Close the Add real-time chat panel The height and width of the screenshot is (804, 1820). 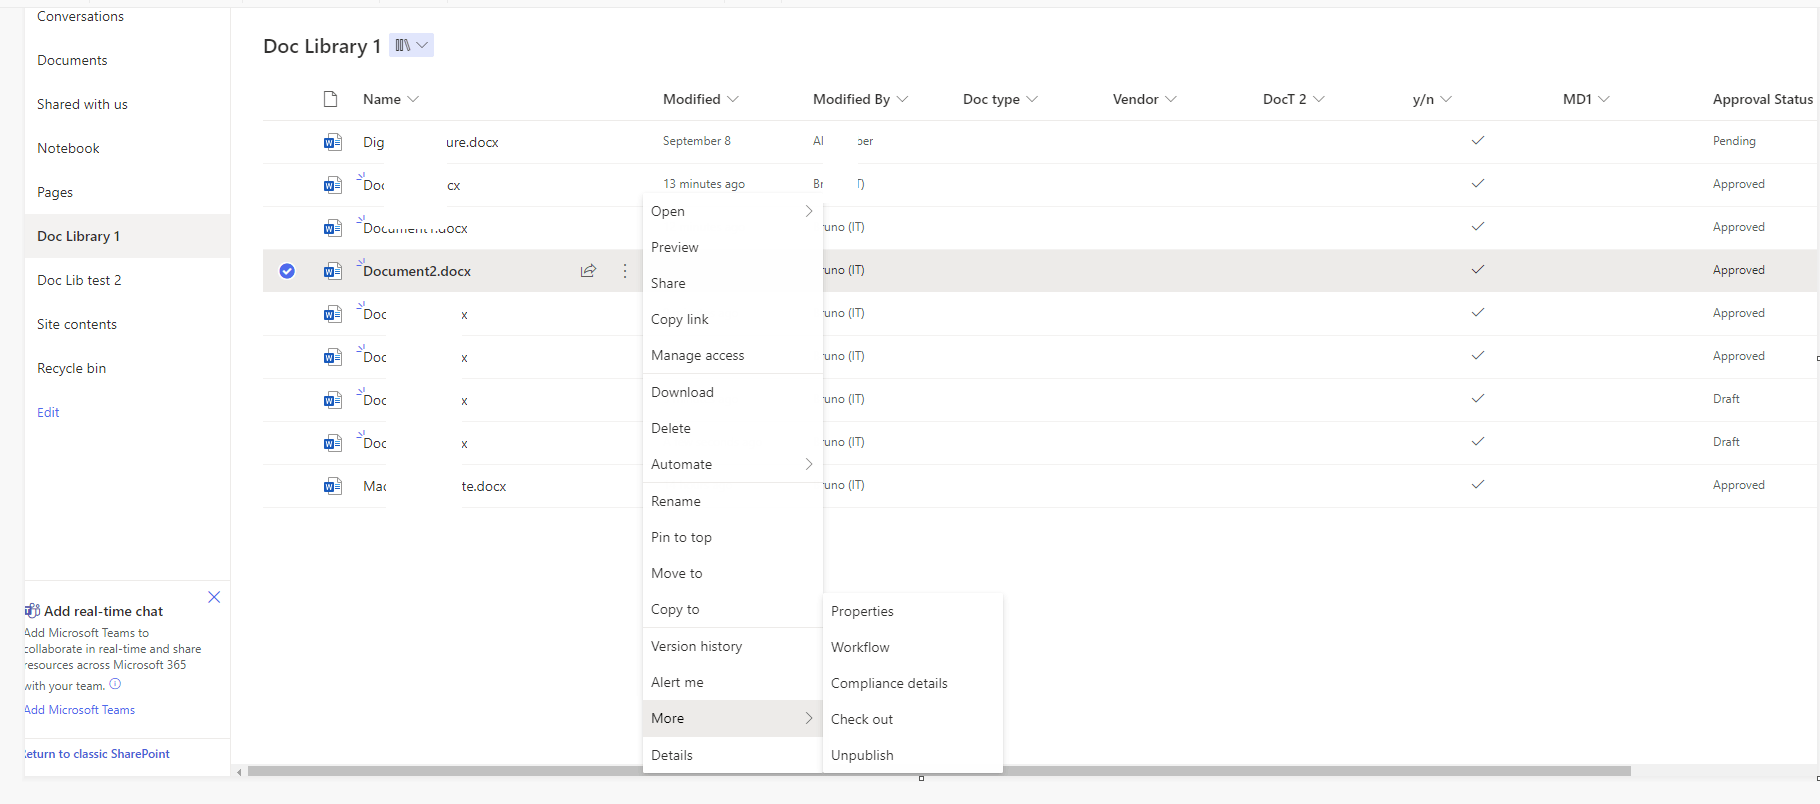tap(214, 597)
